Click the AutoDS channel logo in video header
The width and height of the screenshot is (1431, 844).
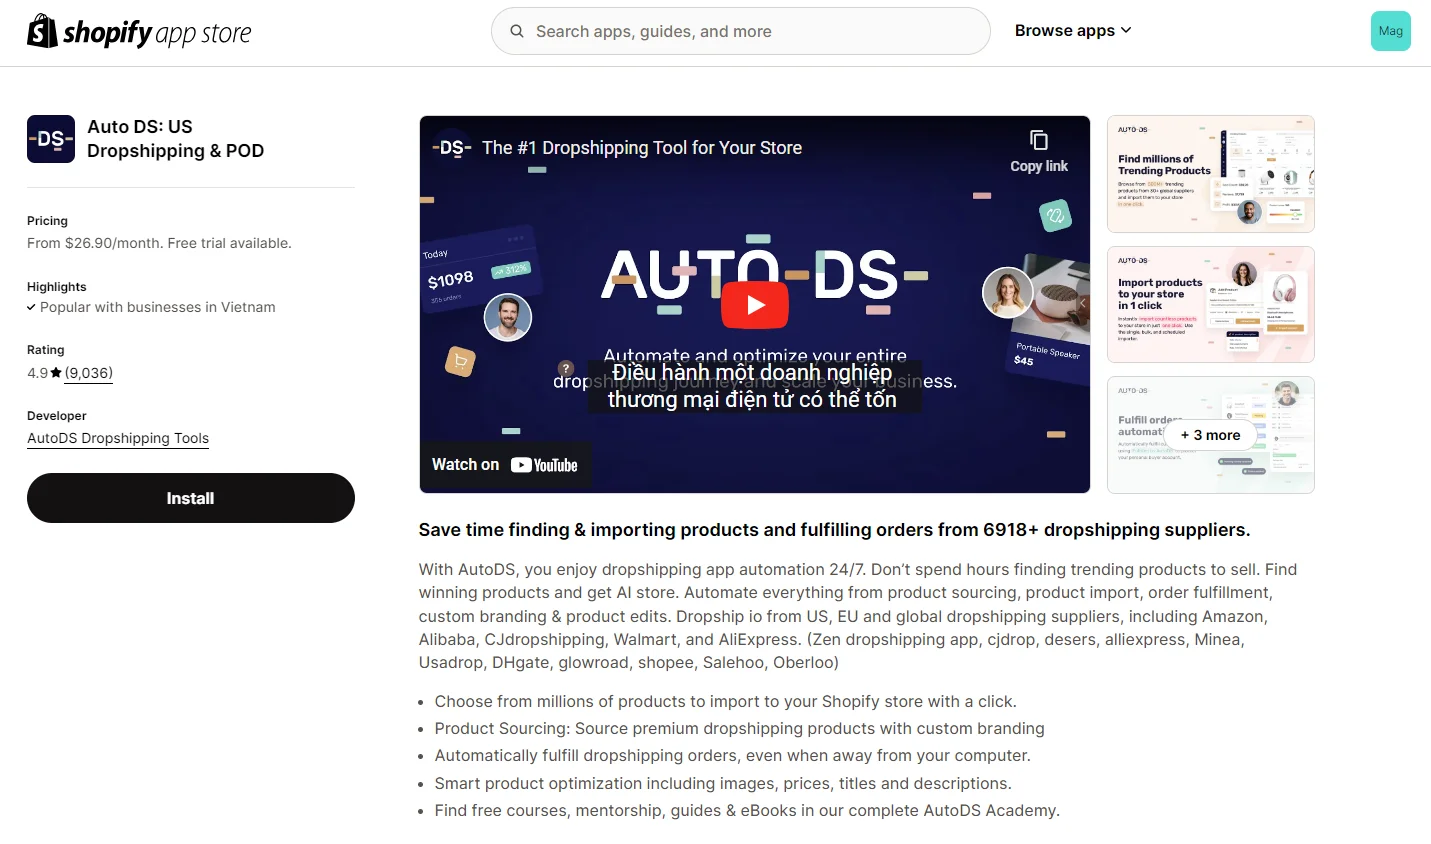click(452, 148)
